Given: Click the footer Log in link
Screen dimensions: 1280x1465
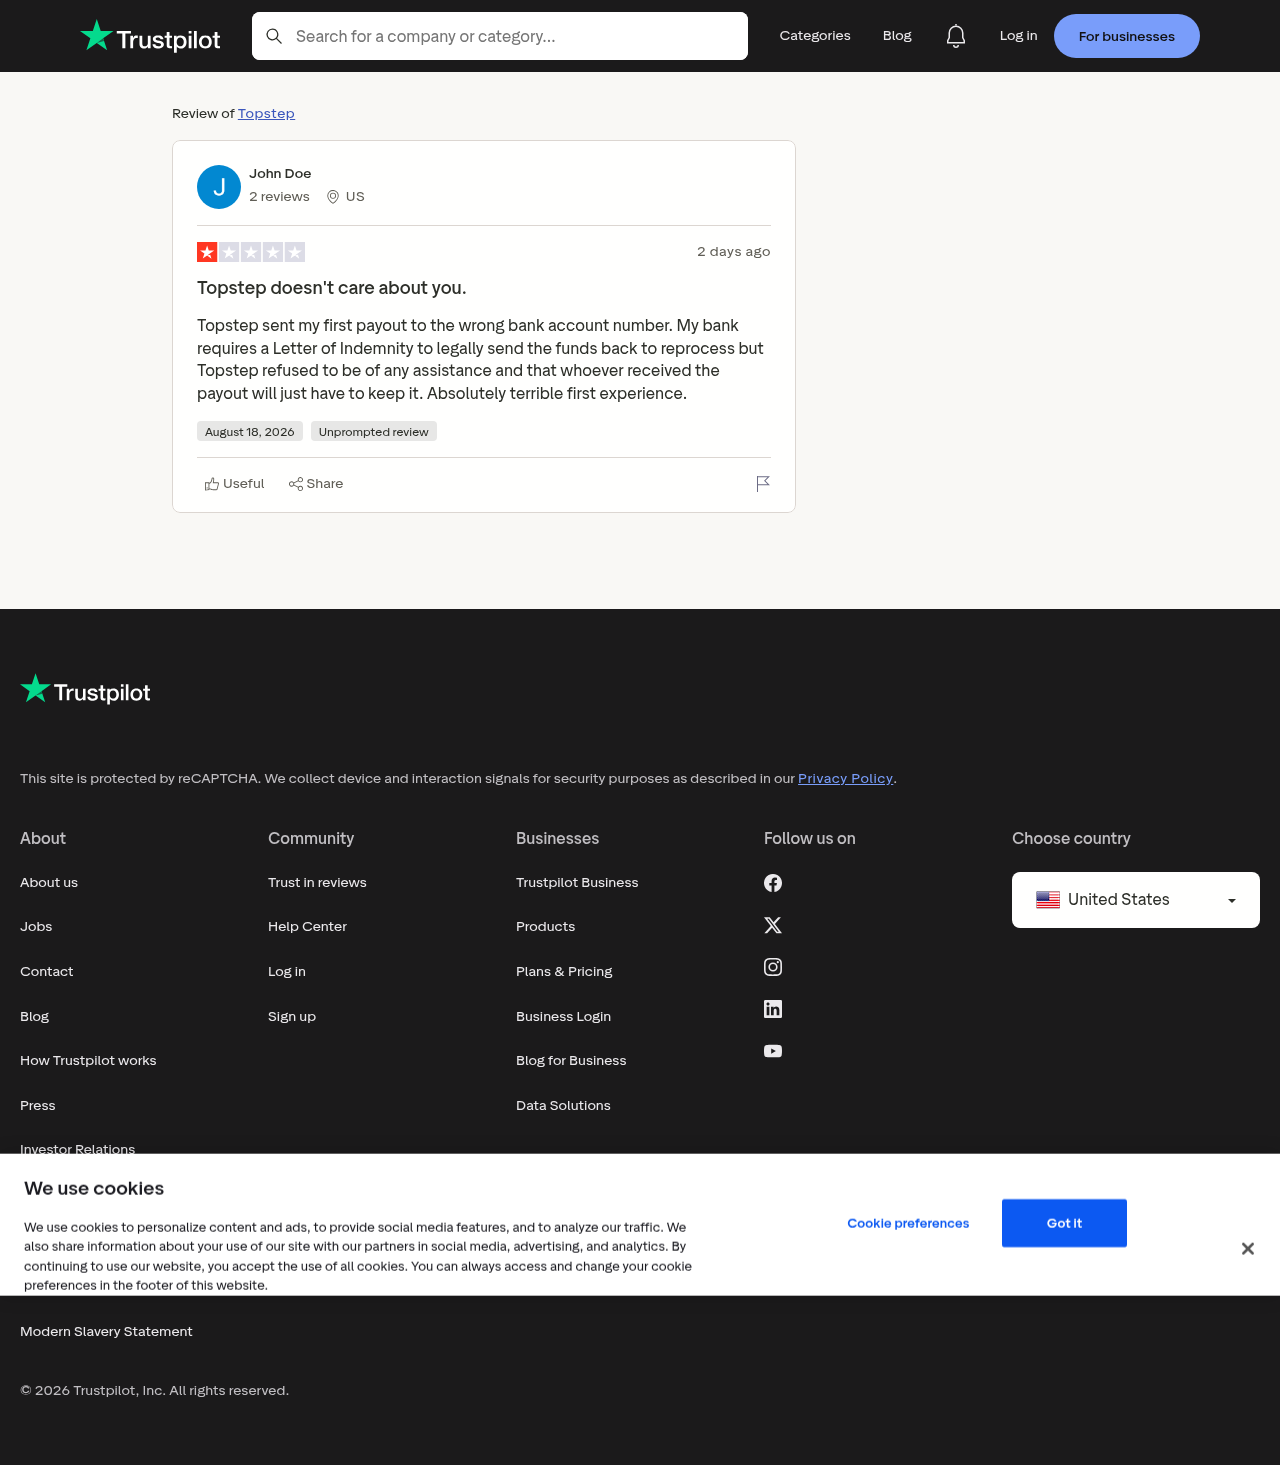Looking at the screenshot, I should pyautogui.click(x=287, y=972).
